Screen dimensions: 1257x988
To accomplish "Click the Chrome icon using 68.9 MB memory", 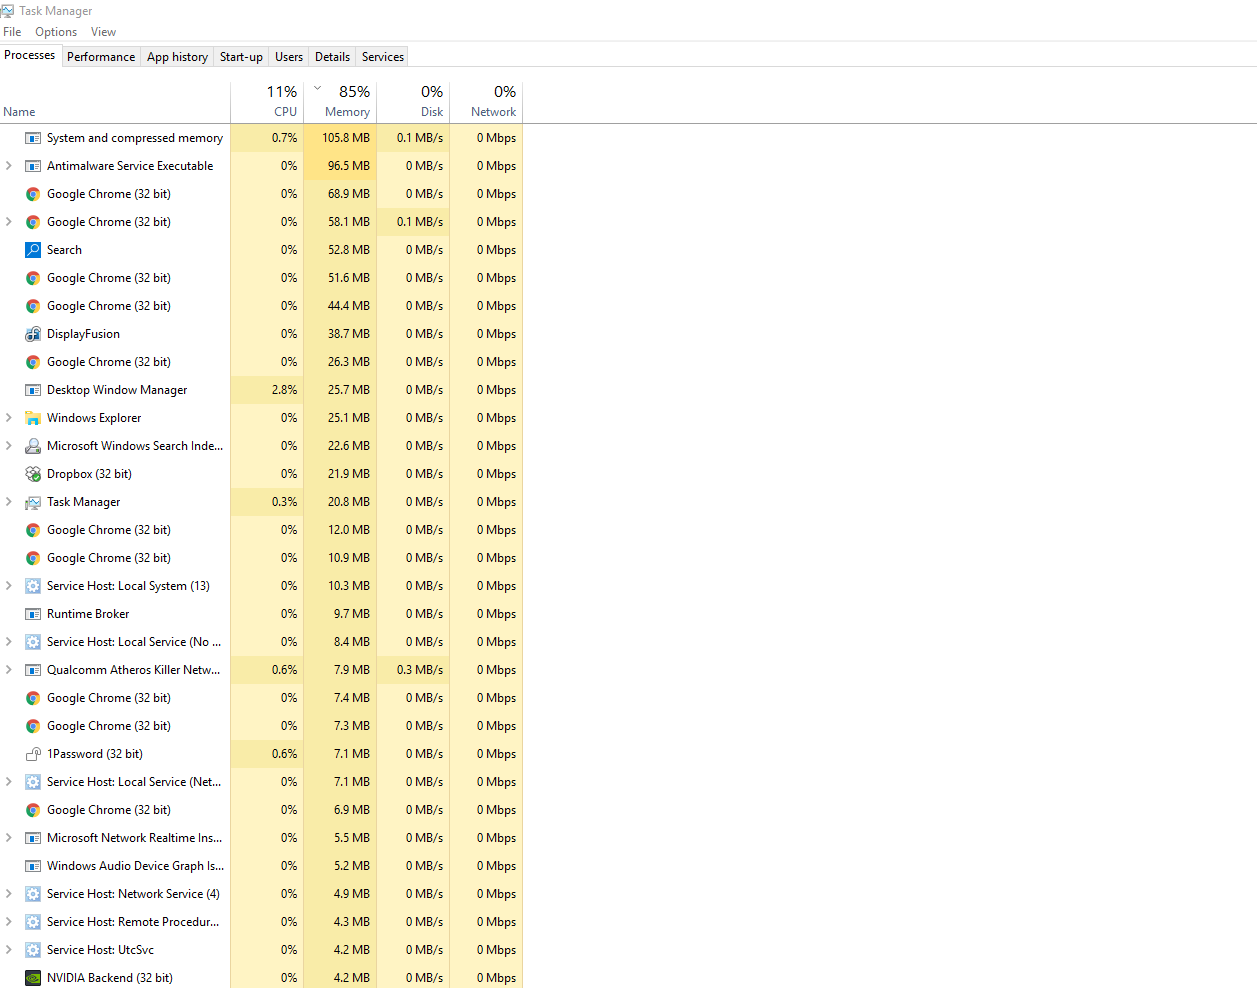I will click(x=33, y=194).
